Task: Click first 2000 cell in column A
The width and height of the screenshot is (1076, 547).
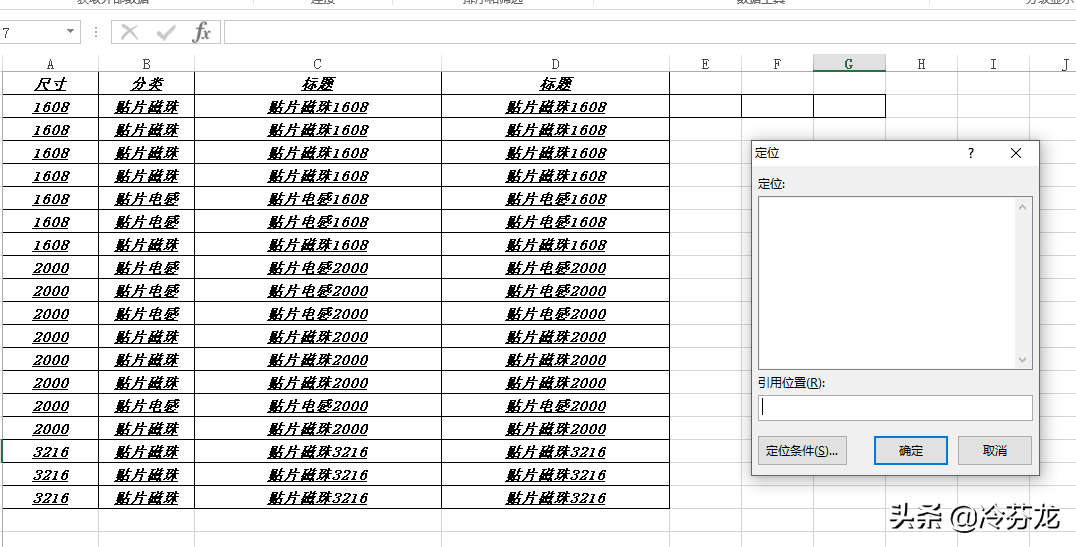Action: (x=51, y=268)
